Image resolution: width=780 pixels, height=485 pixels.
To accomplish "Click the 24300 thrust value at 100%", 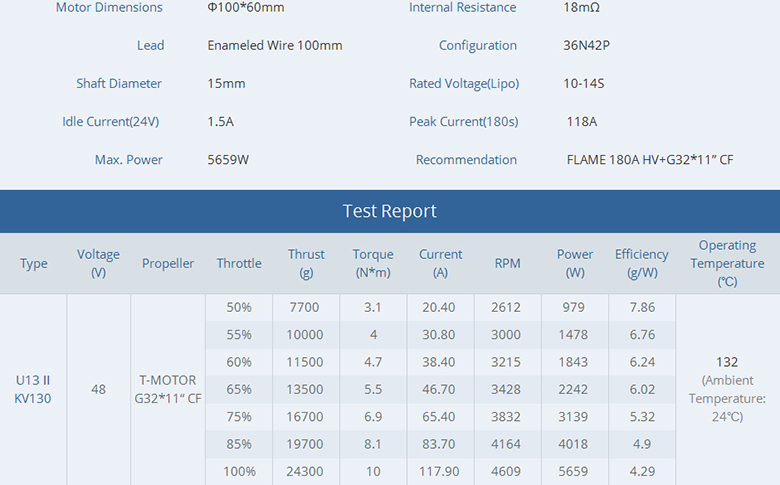I will pyautogui.click(x=304, y=471).
